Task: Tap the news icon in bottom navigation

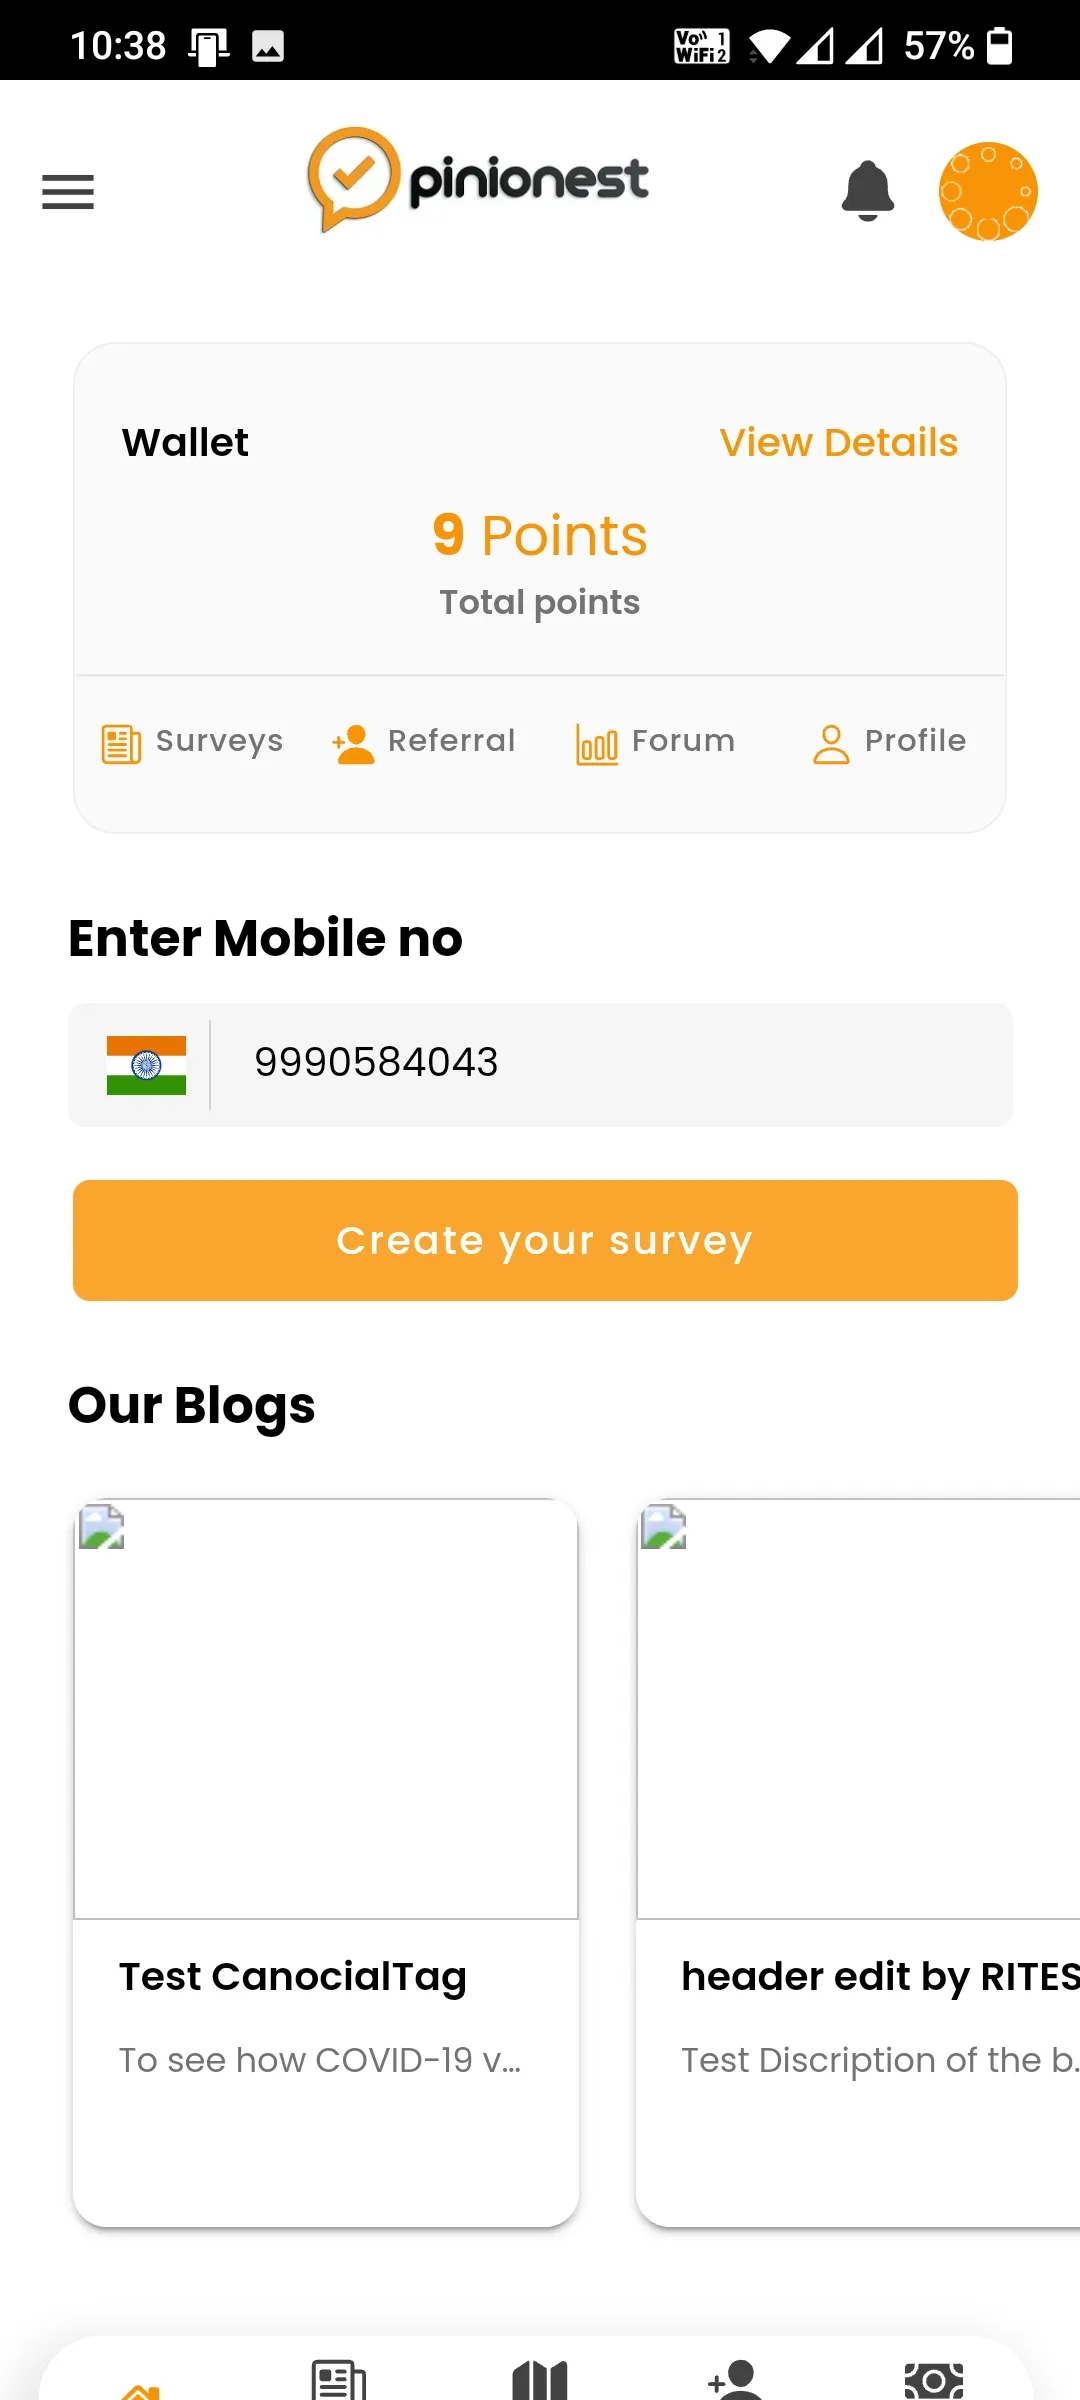Action: pos(339,2380)
